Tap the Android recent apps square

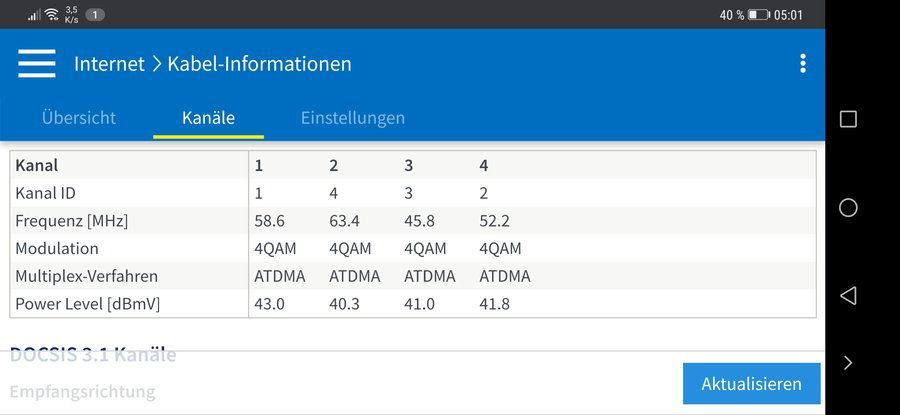[848, 119]
